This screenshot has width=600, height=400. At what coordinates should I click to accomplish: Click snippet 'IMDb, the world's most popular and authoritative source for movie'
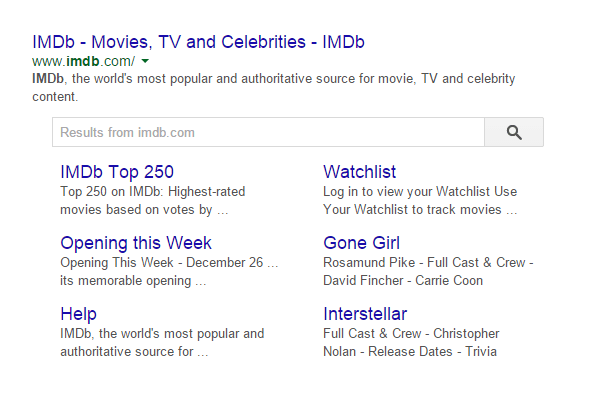click(224, 79)
